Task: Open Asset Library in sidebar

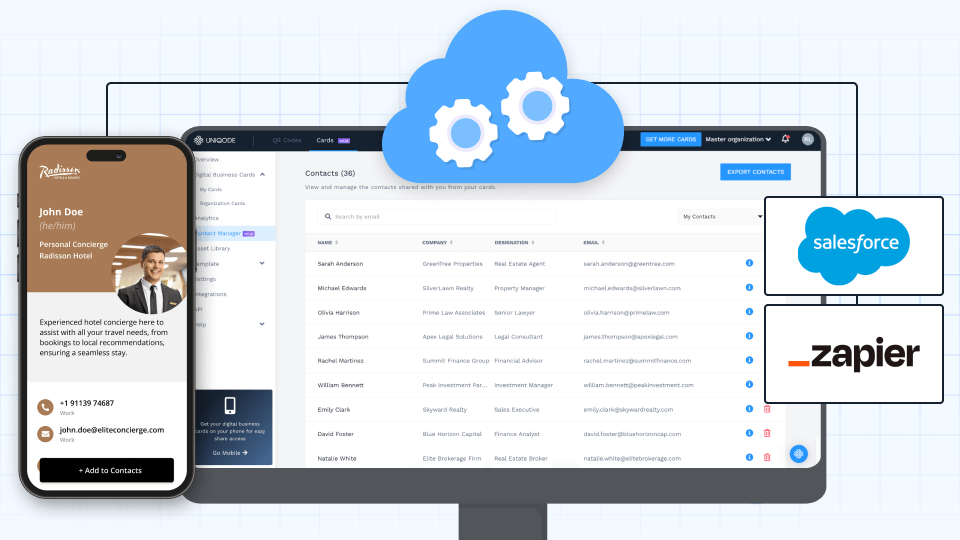Action: pyautogui.click(x=212, y=249)
